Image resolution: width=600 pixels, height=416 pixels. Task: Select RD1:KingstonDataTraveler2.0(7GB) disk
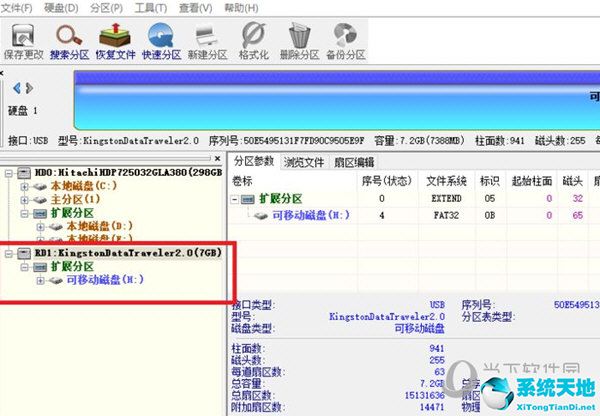click(128, 253)
